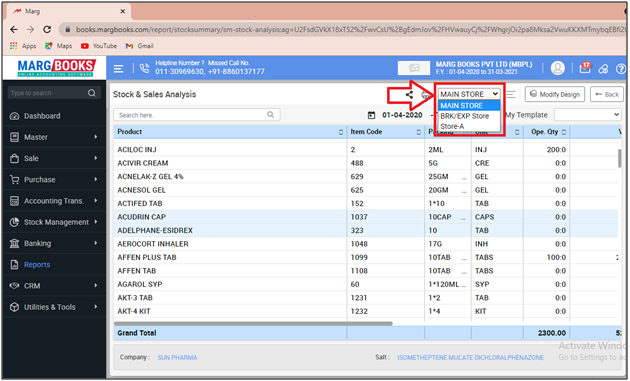Viewport: 630px width, 381px height.
Task: Click the magnifier in Search here box
Action: coord(271,115)
